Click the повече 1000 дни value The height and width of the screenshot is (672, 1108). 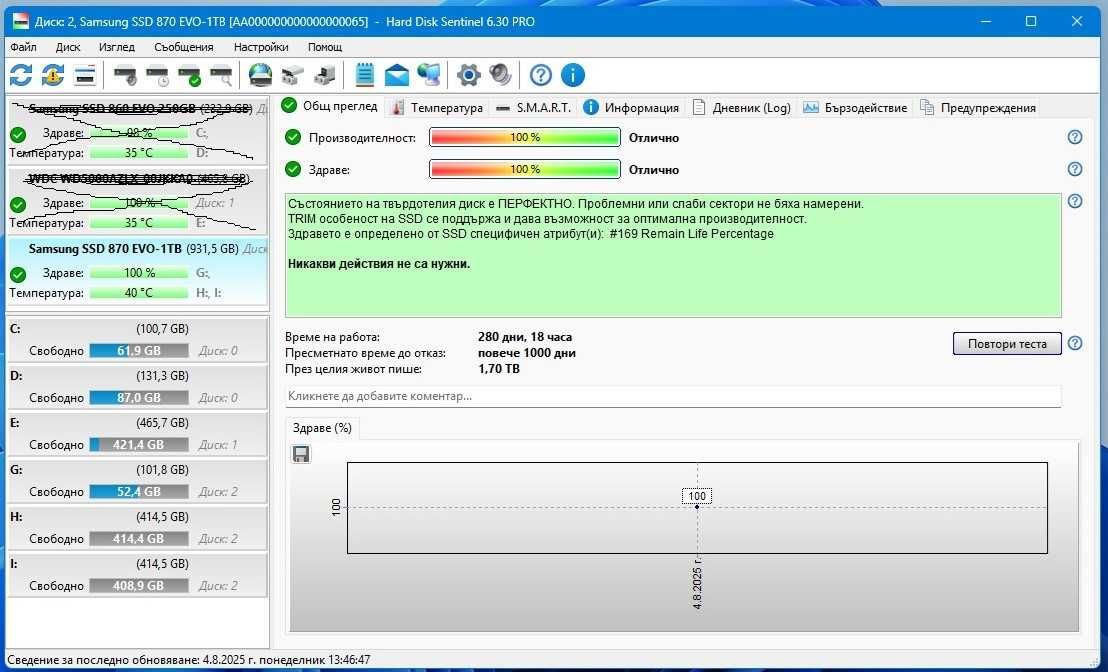coord(526,353)
